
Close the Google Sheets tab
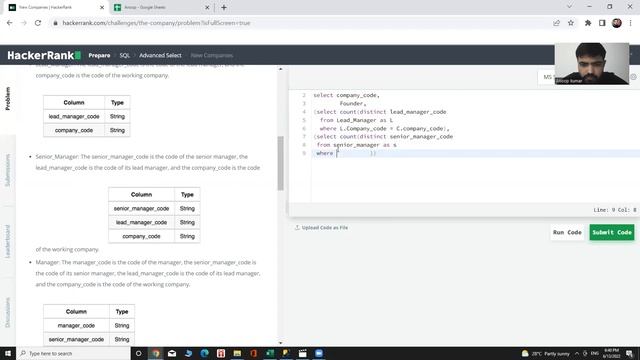pyautogui.click(x=207, y=7)
